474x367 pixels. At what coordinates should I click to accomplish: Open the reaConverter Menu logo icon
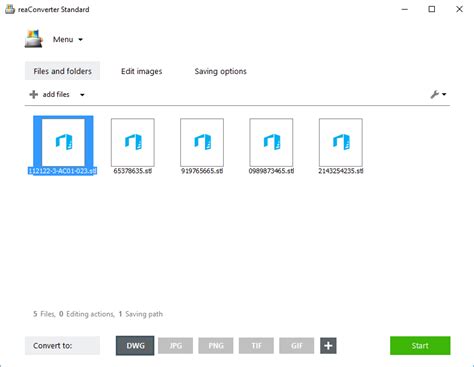tap(34, 39)
